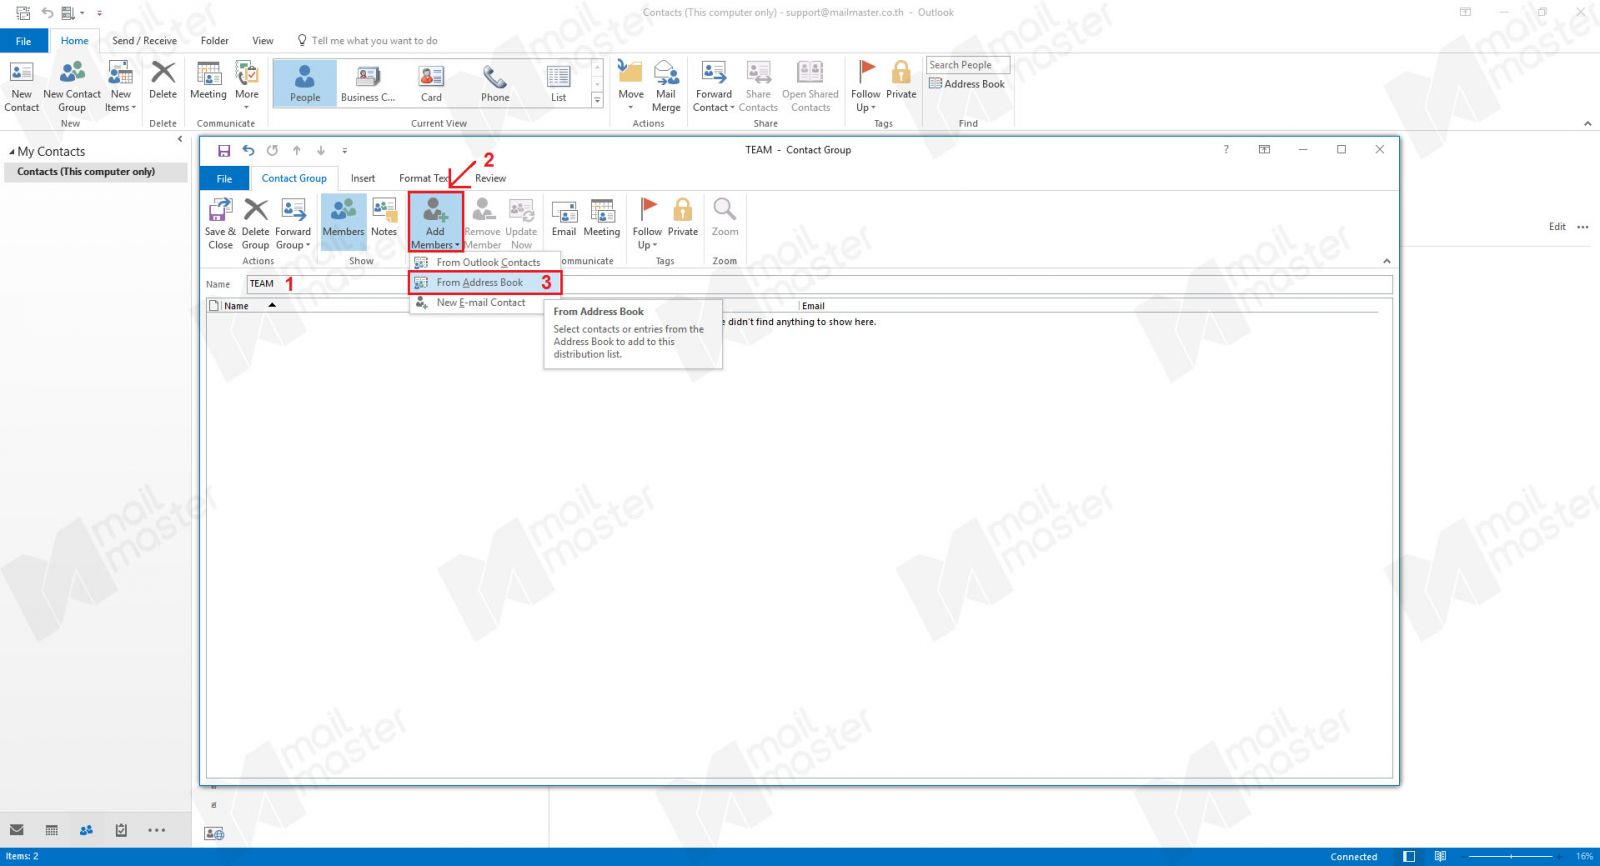Toggle Private lock in Contact Group ribbon
The height and width of the screenshot is (866, 1600).
(683, 218)
